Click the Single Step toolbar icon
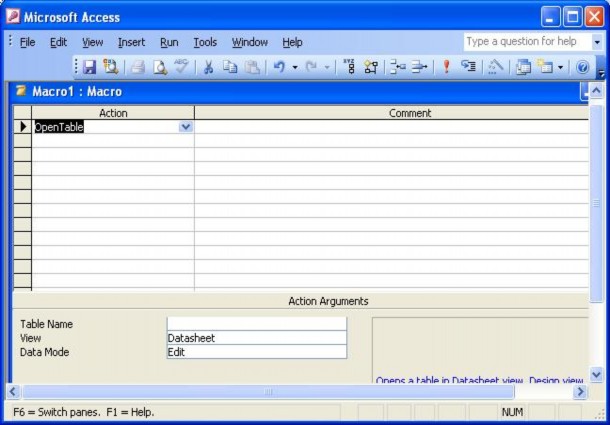This screenshot has width=610, height=425. pos(468,66)
